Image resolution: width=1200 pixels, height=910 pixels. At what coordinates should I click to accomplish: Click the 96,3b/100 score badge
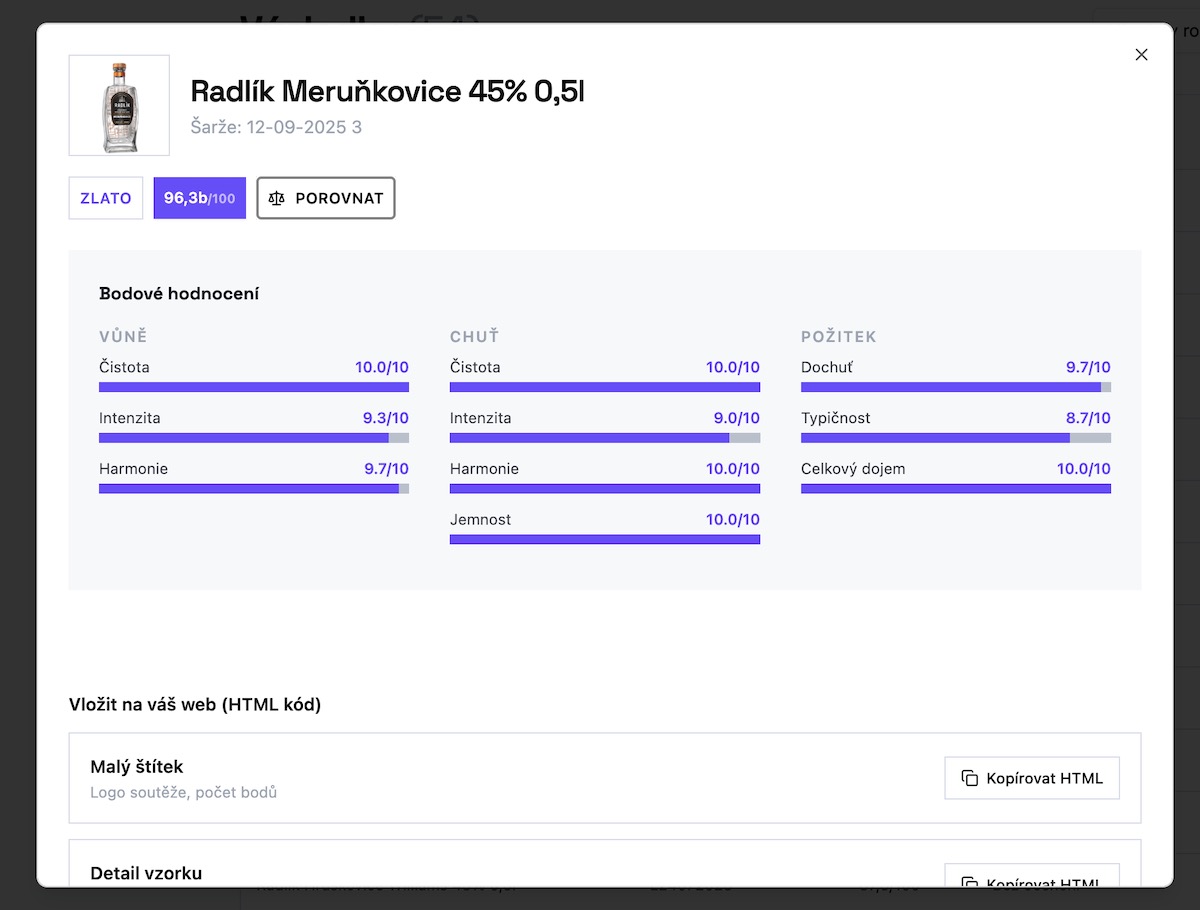click(200, 198)
